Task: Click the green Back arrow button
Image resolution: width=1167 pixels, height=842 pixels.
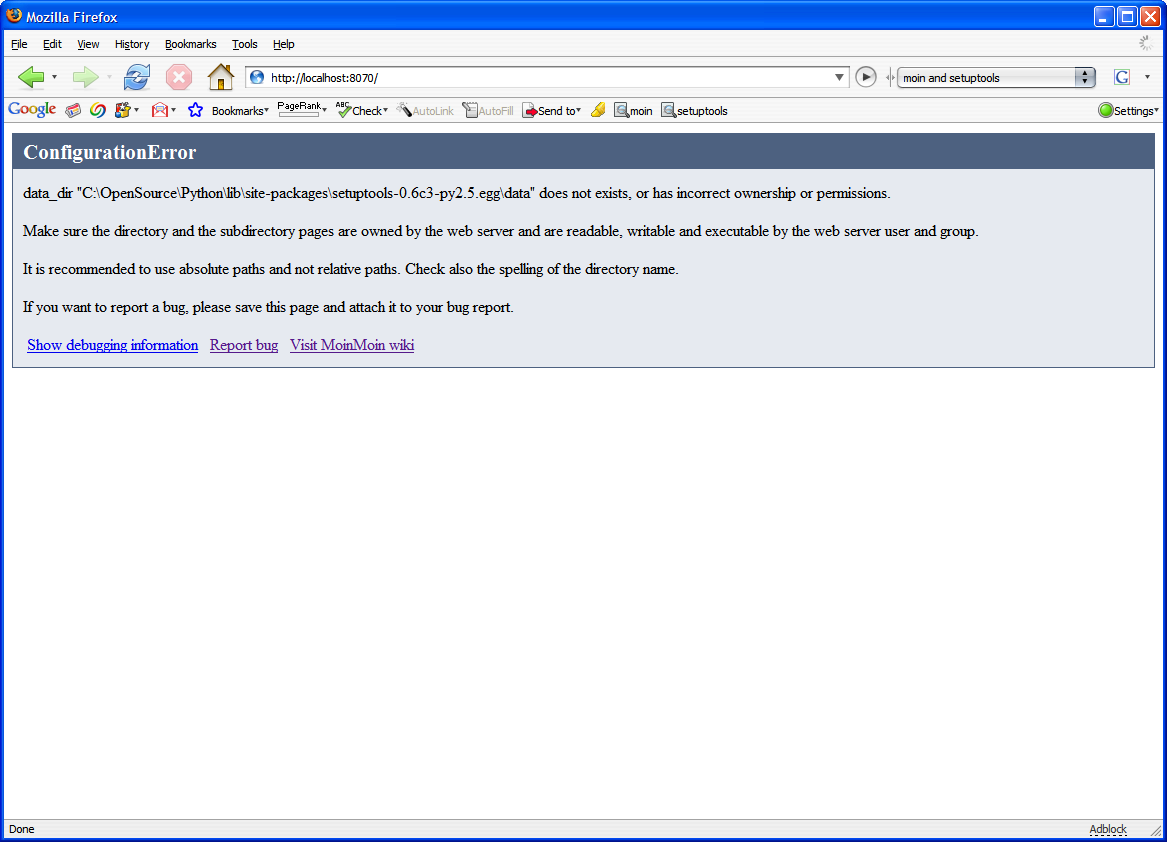Action: pyautogui.click(x=31, y=77)
